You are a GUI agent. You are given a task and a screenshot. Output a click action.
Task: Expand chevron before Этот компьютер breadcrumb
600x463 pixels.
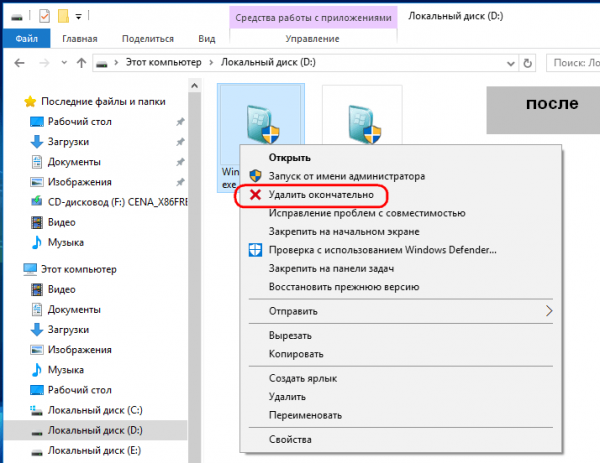tap(116, 63)
